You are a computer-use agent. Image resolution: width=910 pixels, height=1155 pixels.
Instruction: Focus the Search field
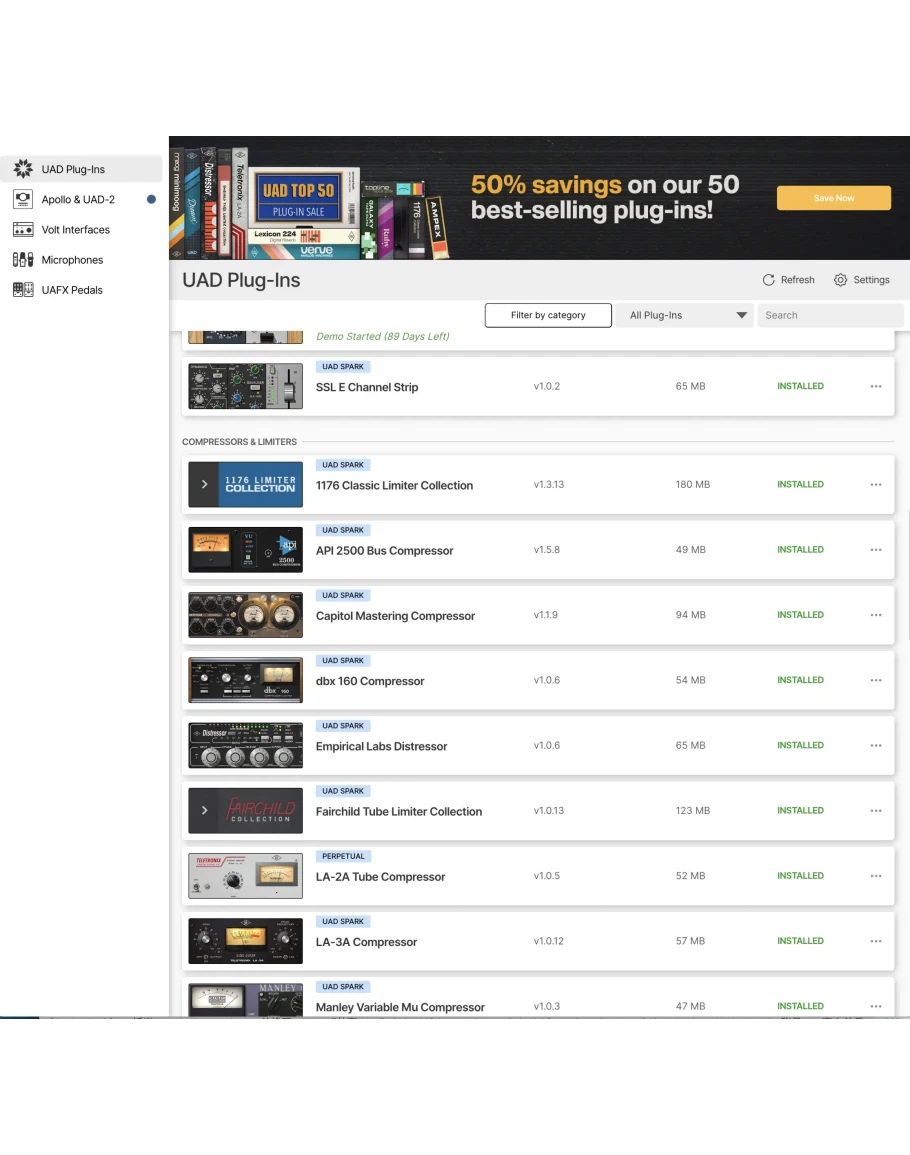point(830,315)
